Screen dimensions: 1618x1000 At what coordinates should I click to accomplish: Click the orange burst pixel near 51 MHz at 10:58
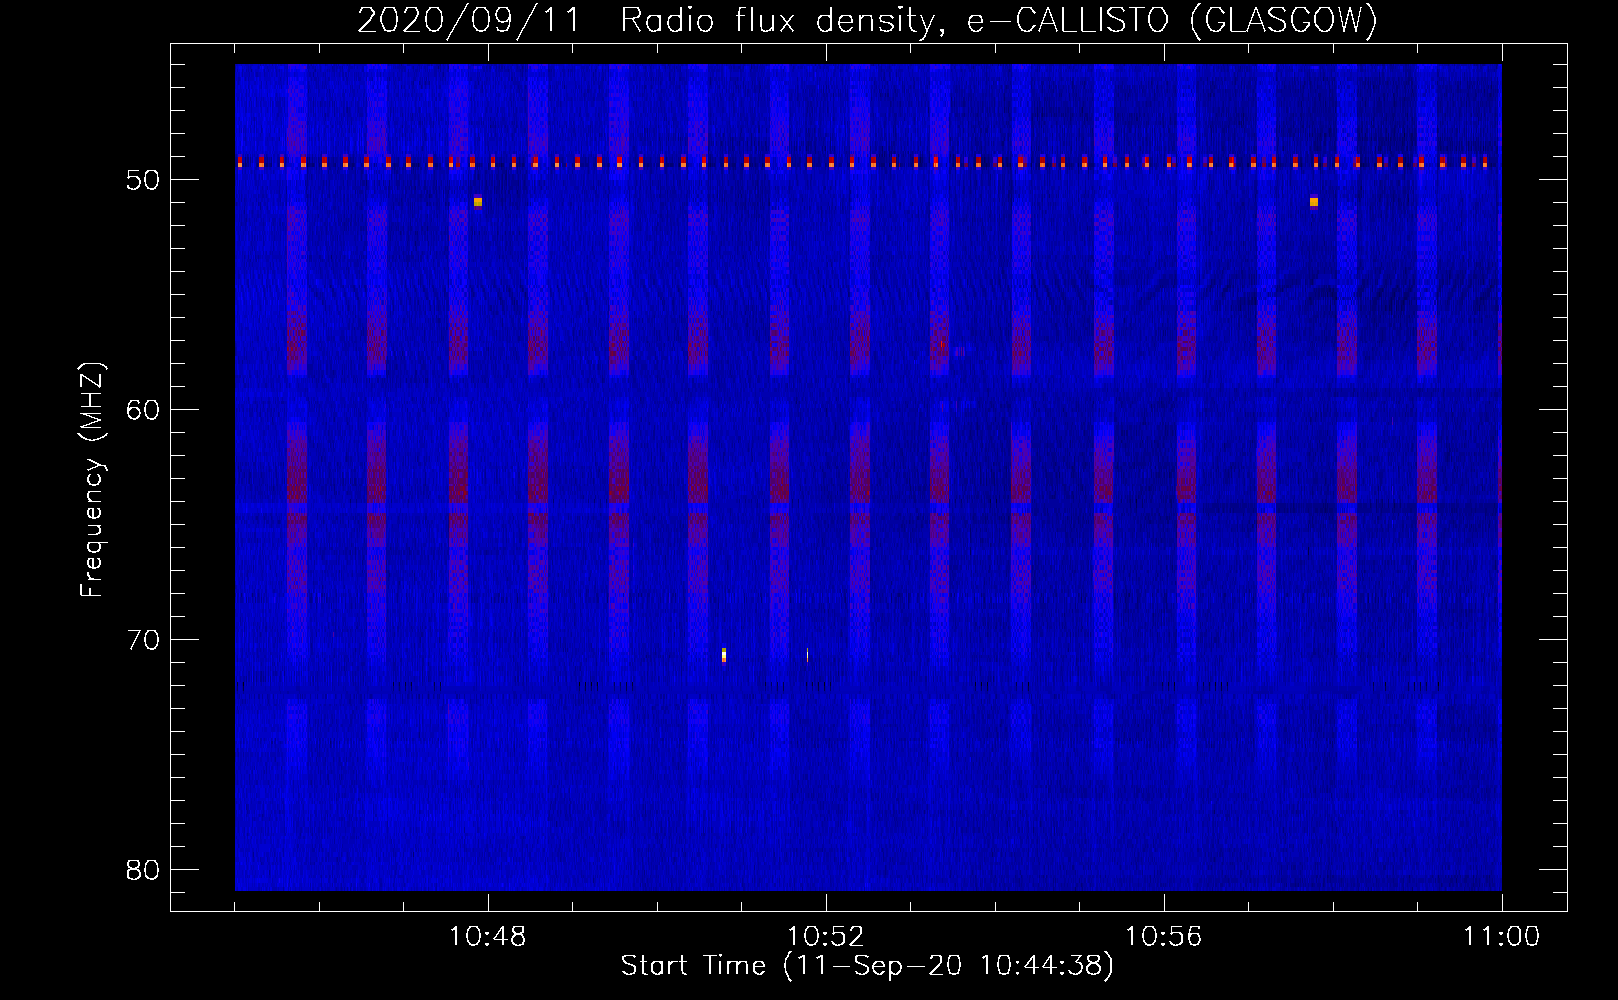point(1314,202)
